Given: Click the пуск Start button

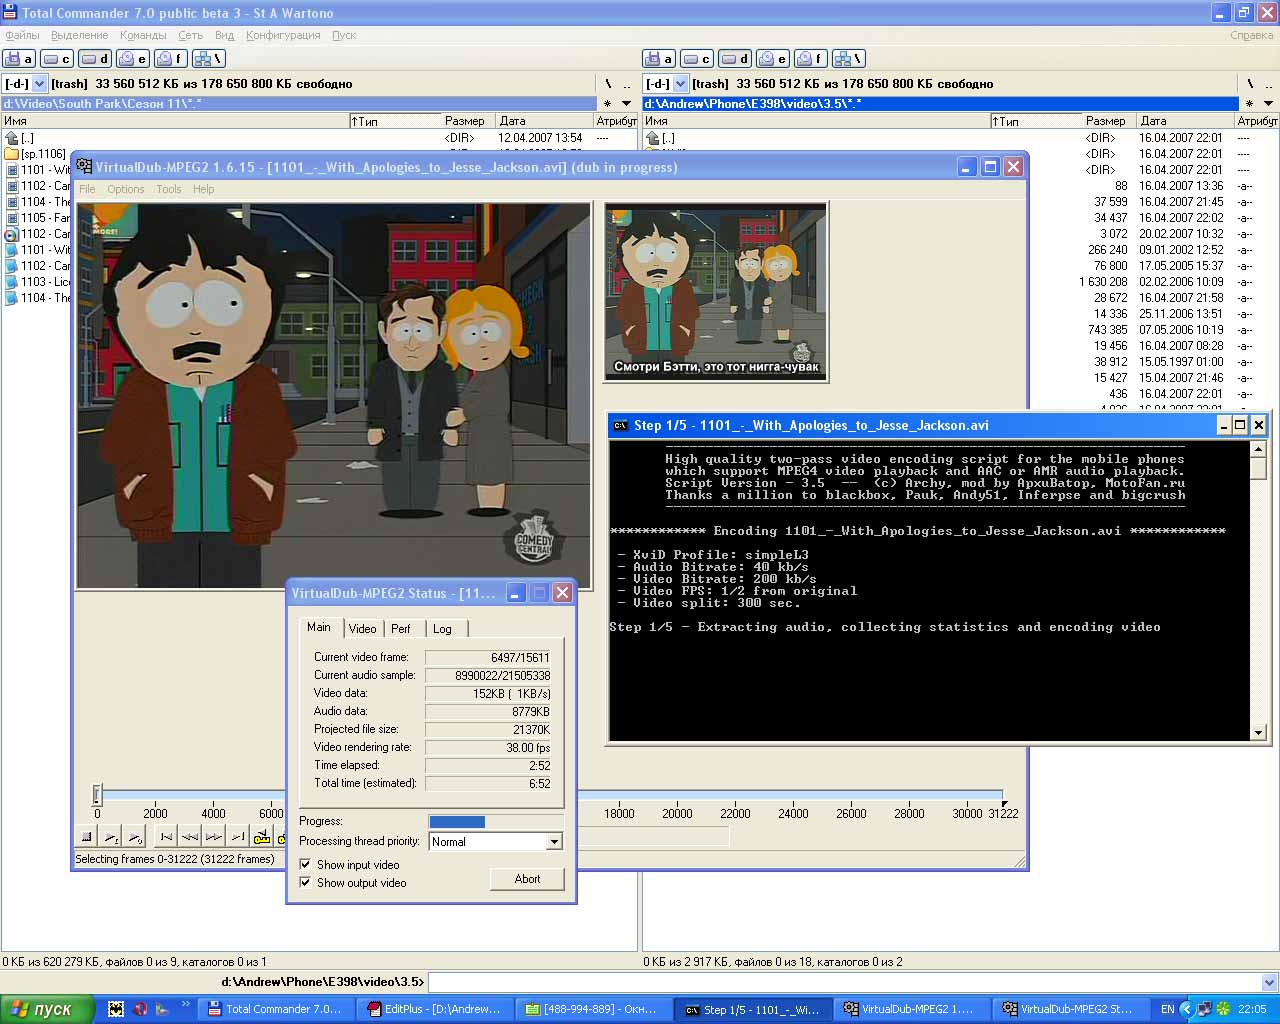Looking at the screenshot, I should point(47,1009).
